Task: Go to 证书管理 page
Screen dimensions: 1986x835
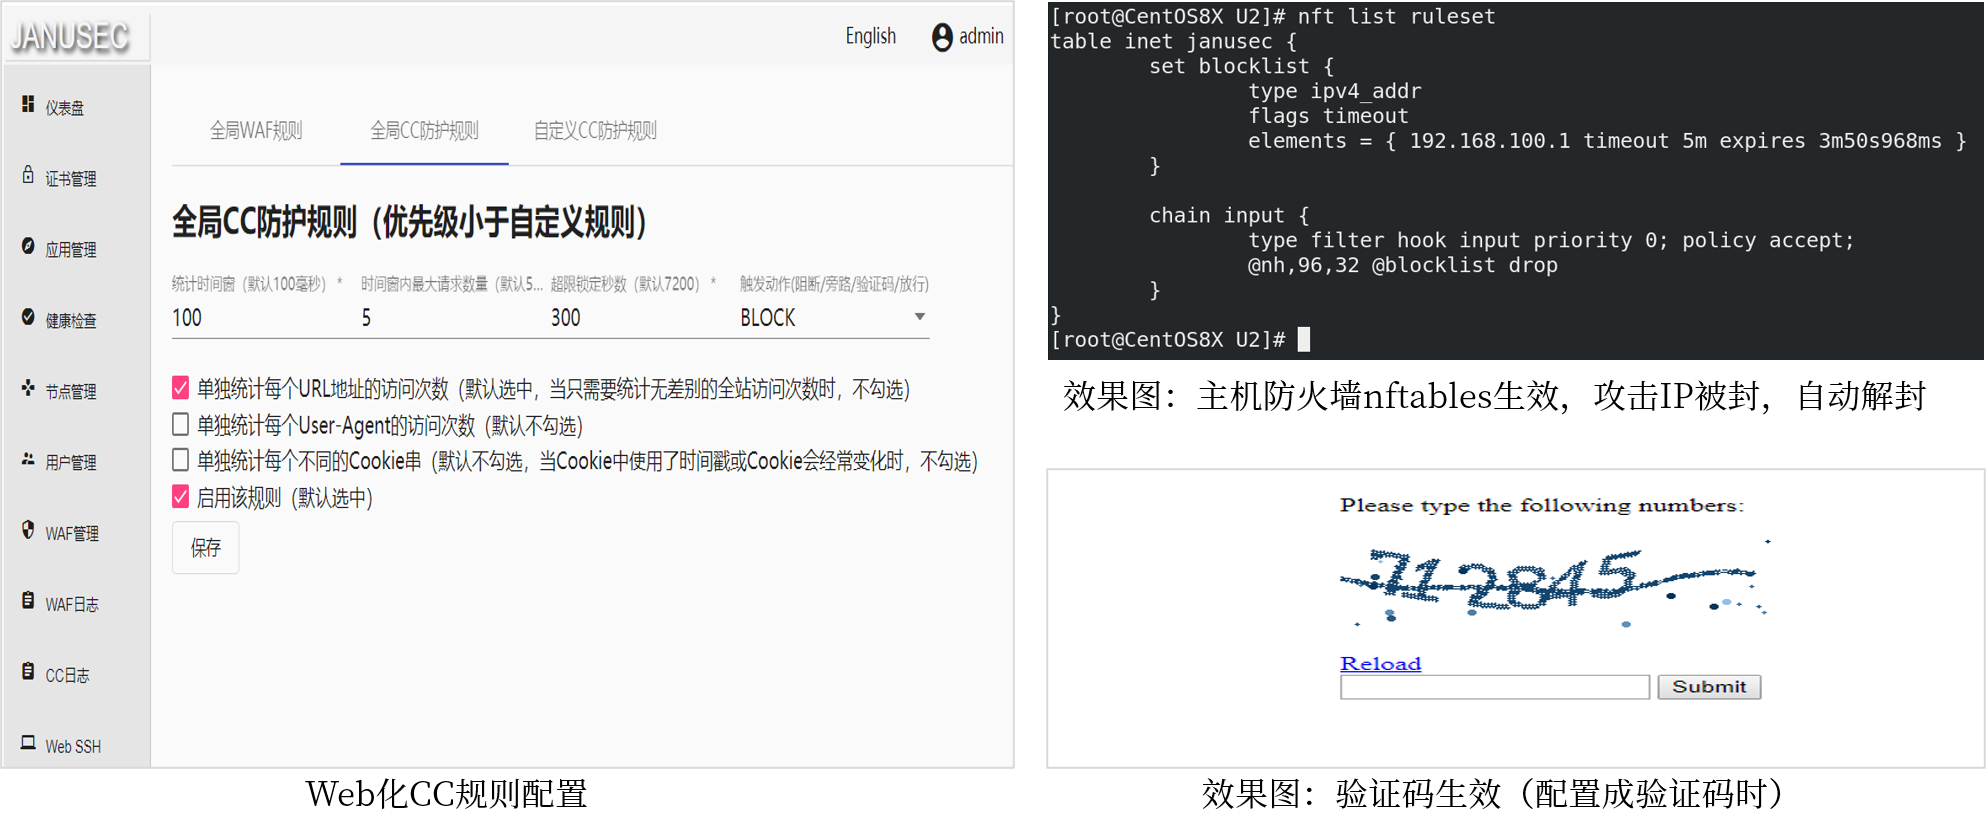Action: [x=71, y=179]
